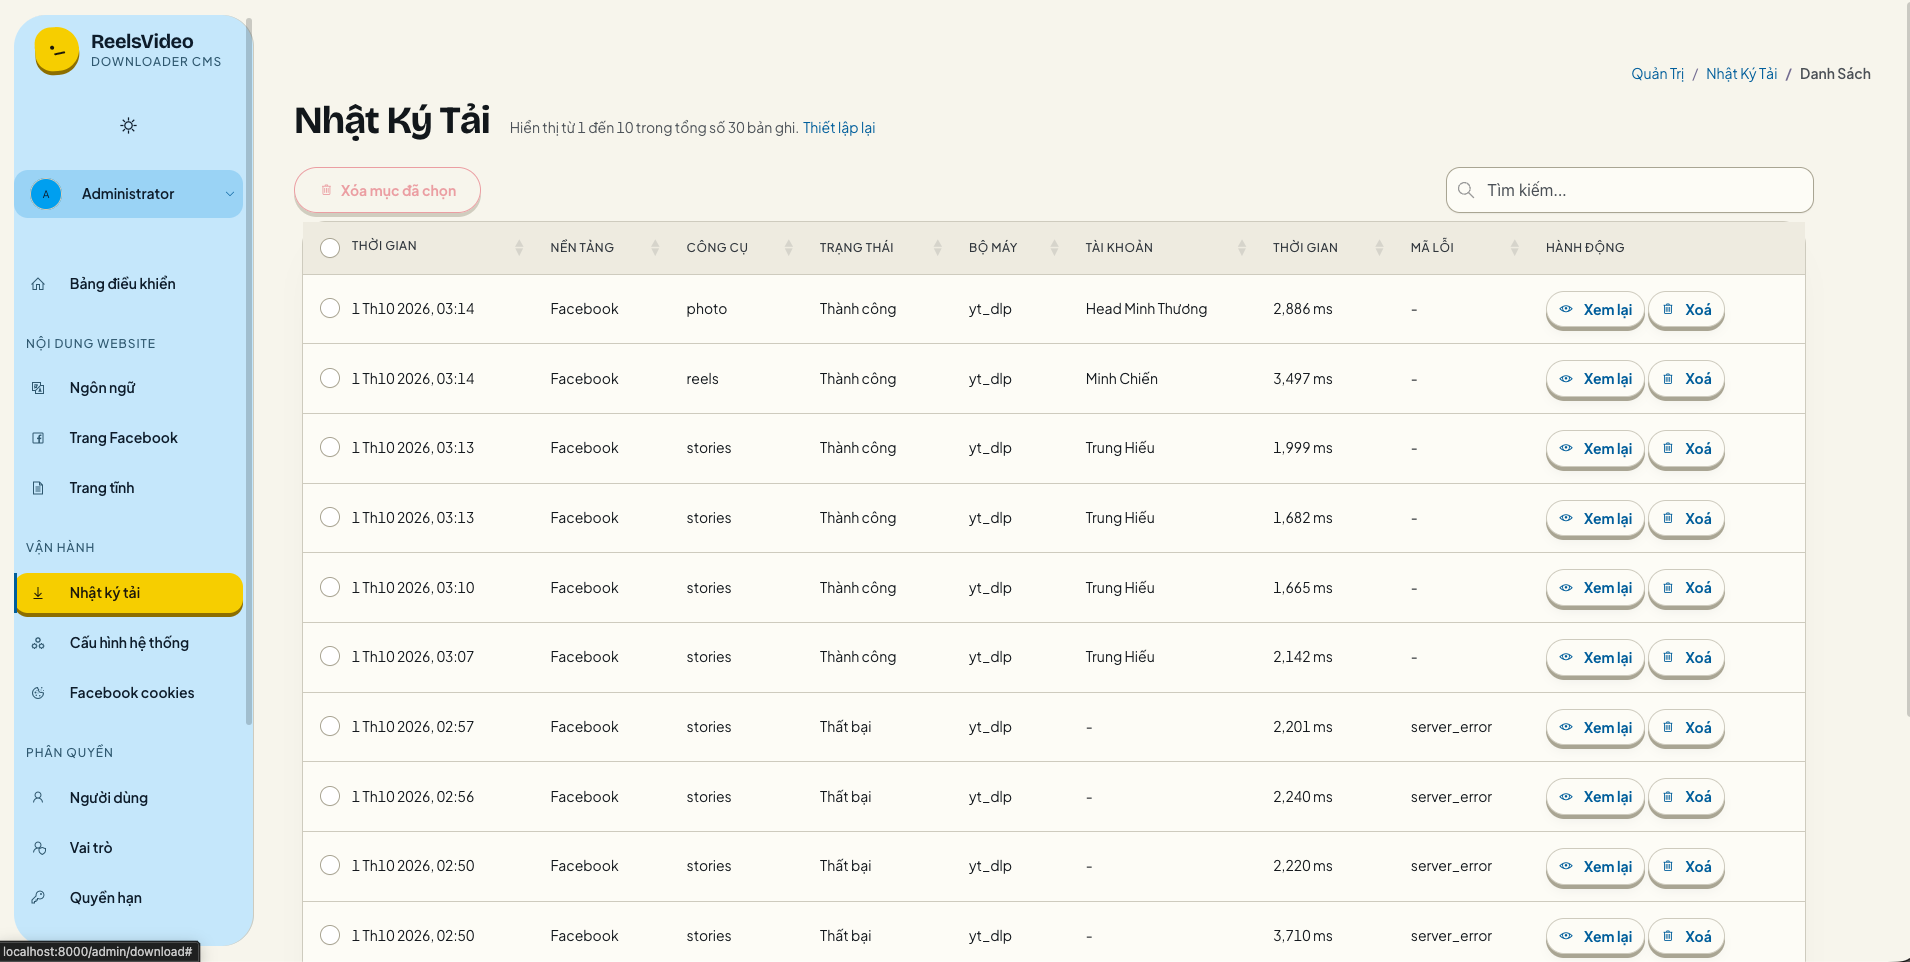Click the Vai trò roles icon

point(38,848)
